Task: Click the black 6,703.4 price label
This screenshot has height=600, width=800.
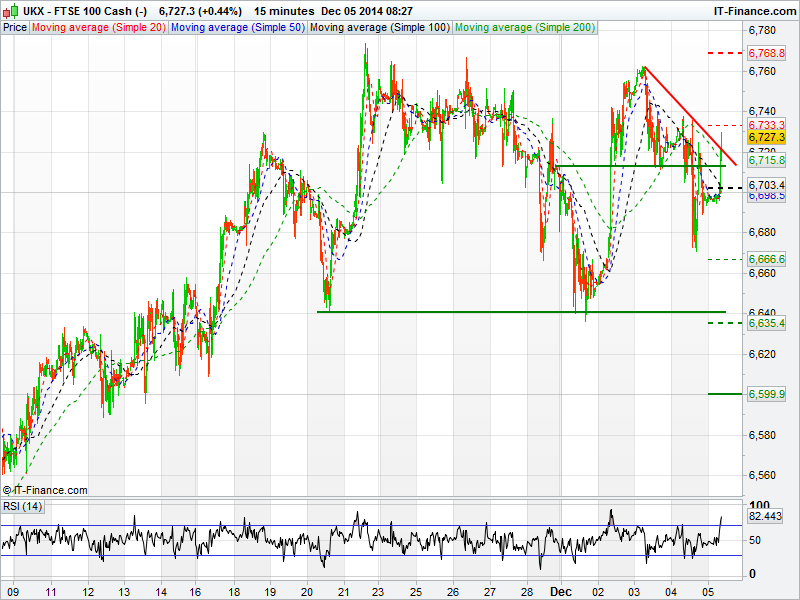Action: [766, 185]
